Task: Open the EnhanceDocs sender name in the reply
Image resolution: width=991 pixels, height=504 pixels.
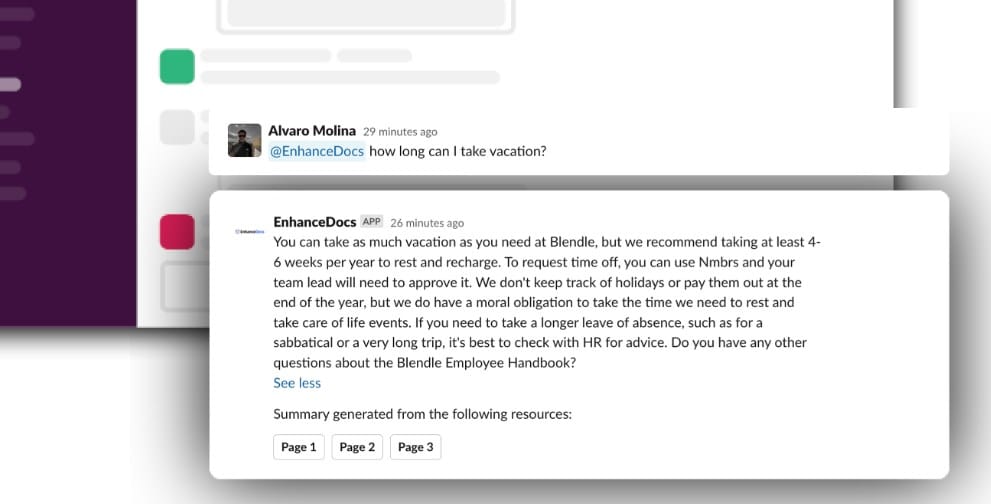Action: [x=315, y=222]
